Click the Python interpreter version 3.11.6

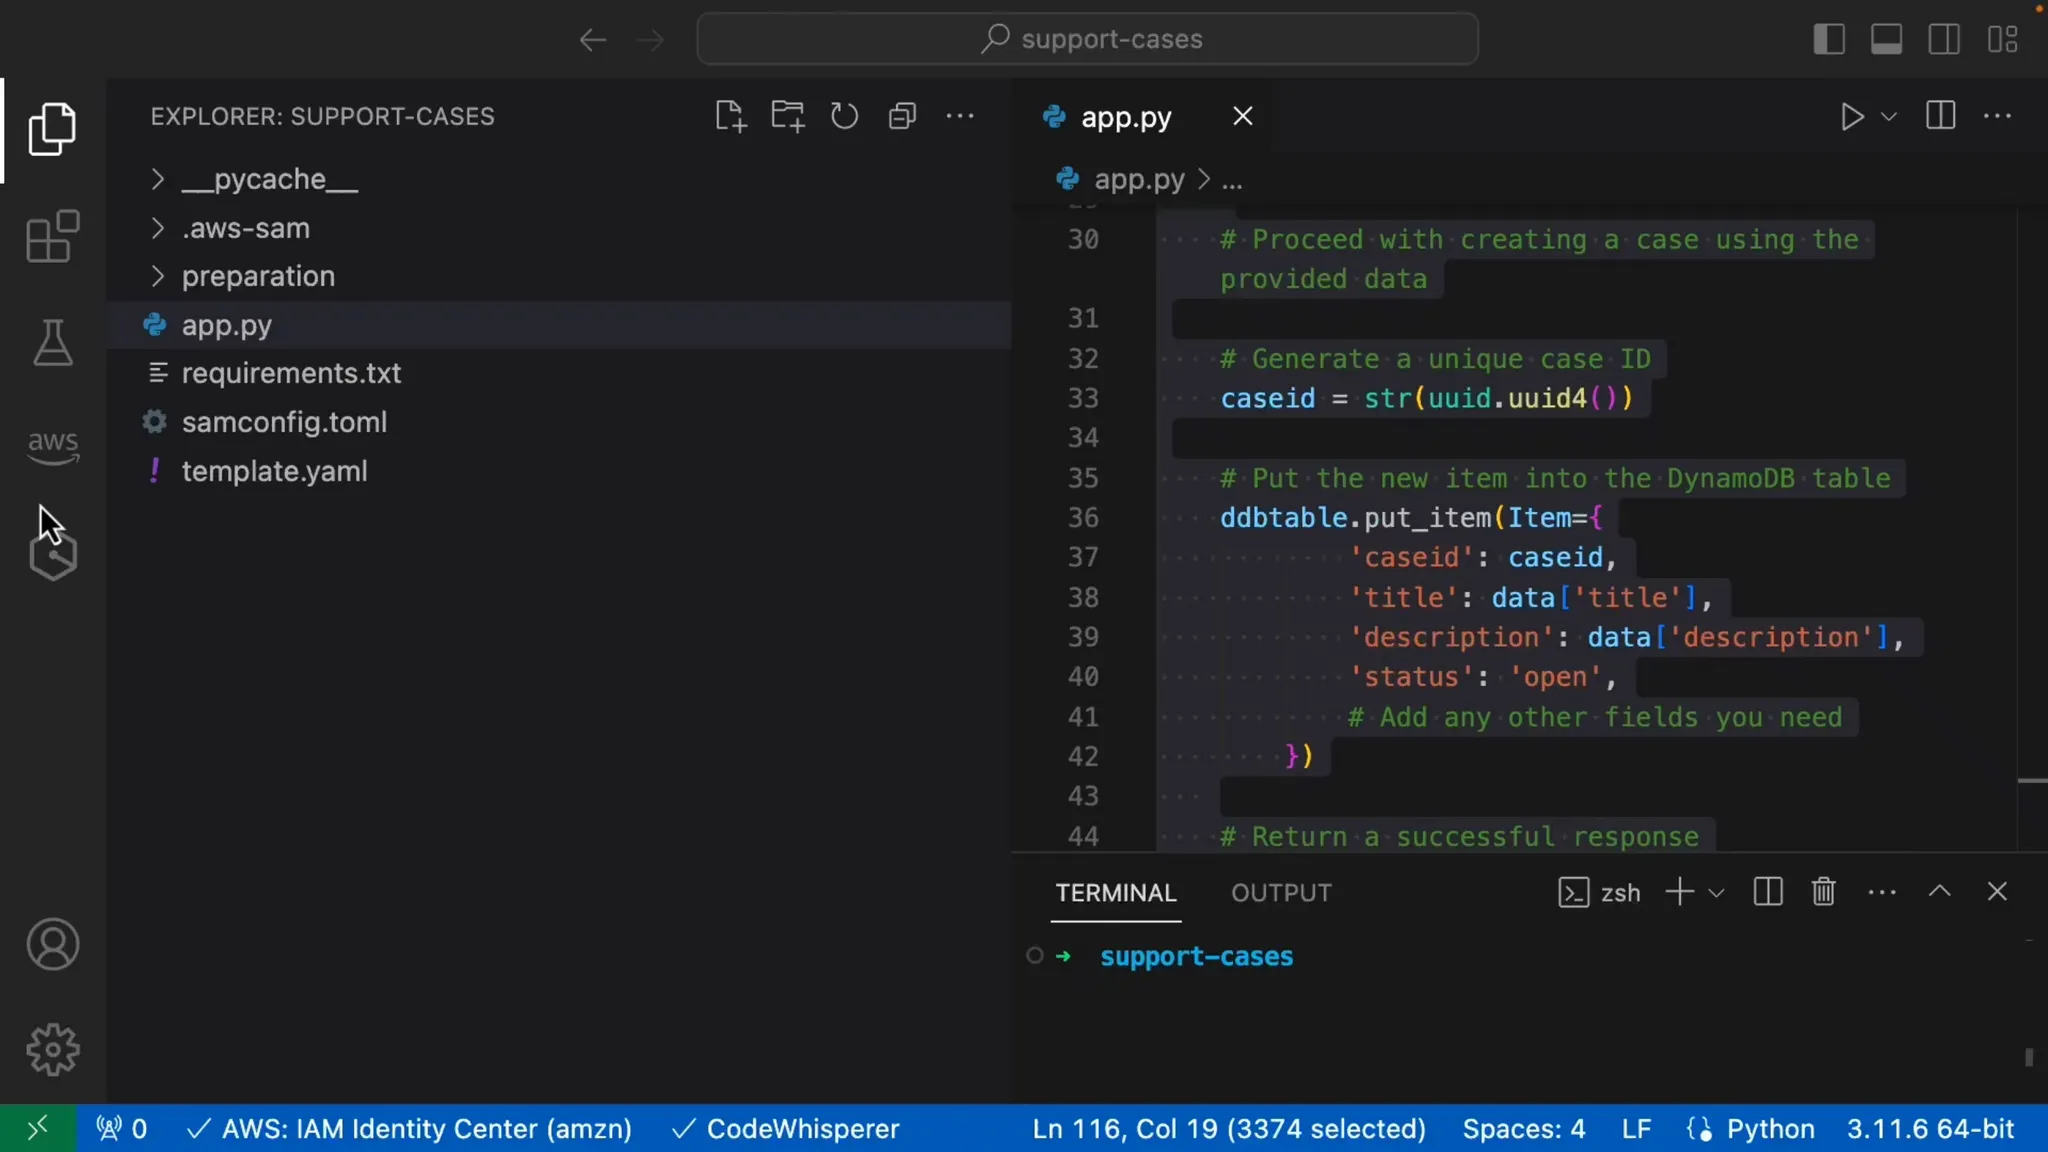point(1929,1129)
